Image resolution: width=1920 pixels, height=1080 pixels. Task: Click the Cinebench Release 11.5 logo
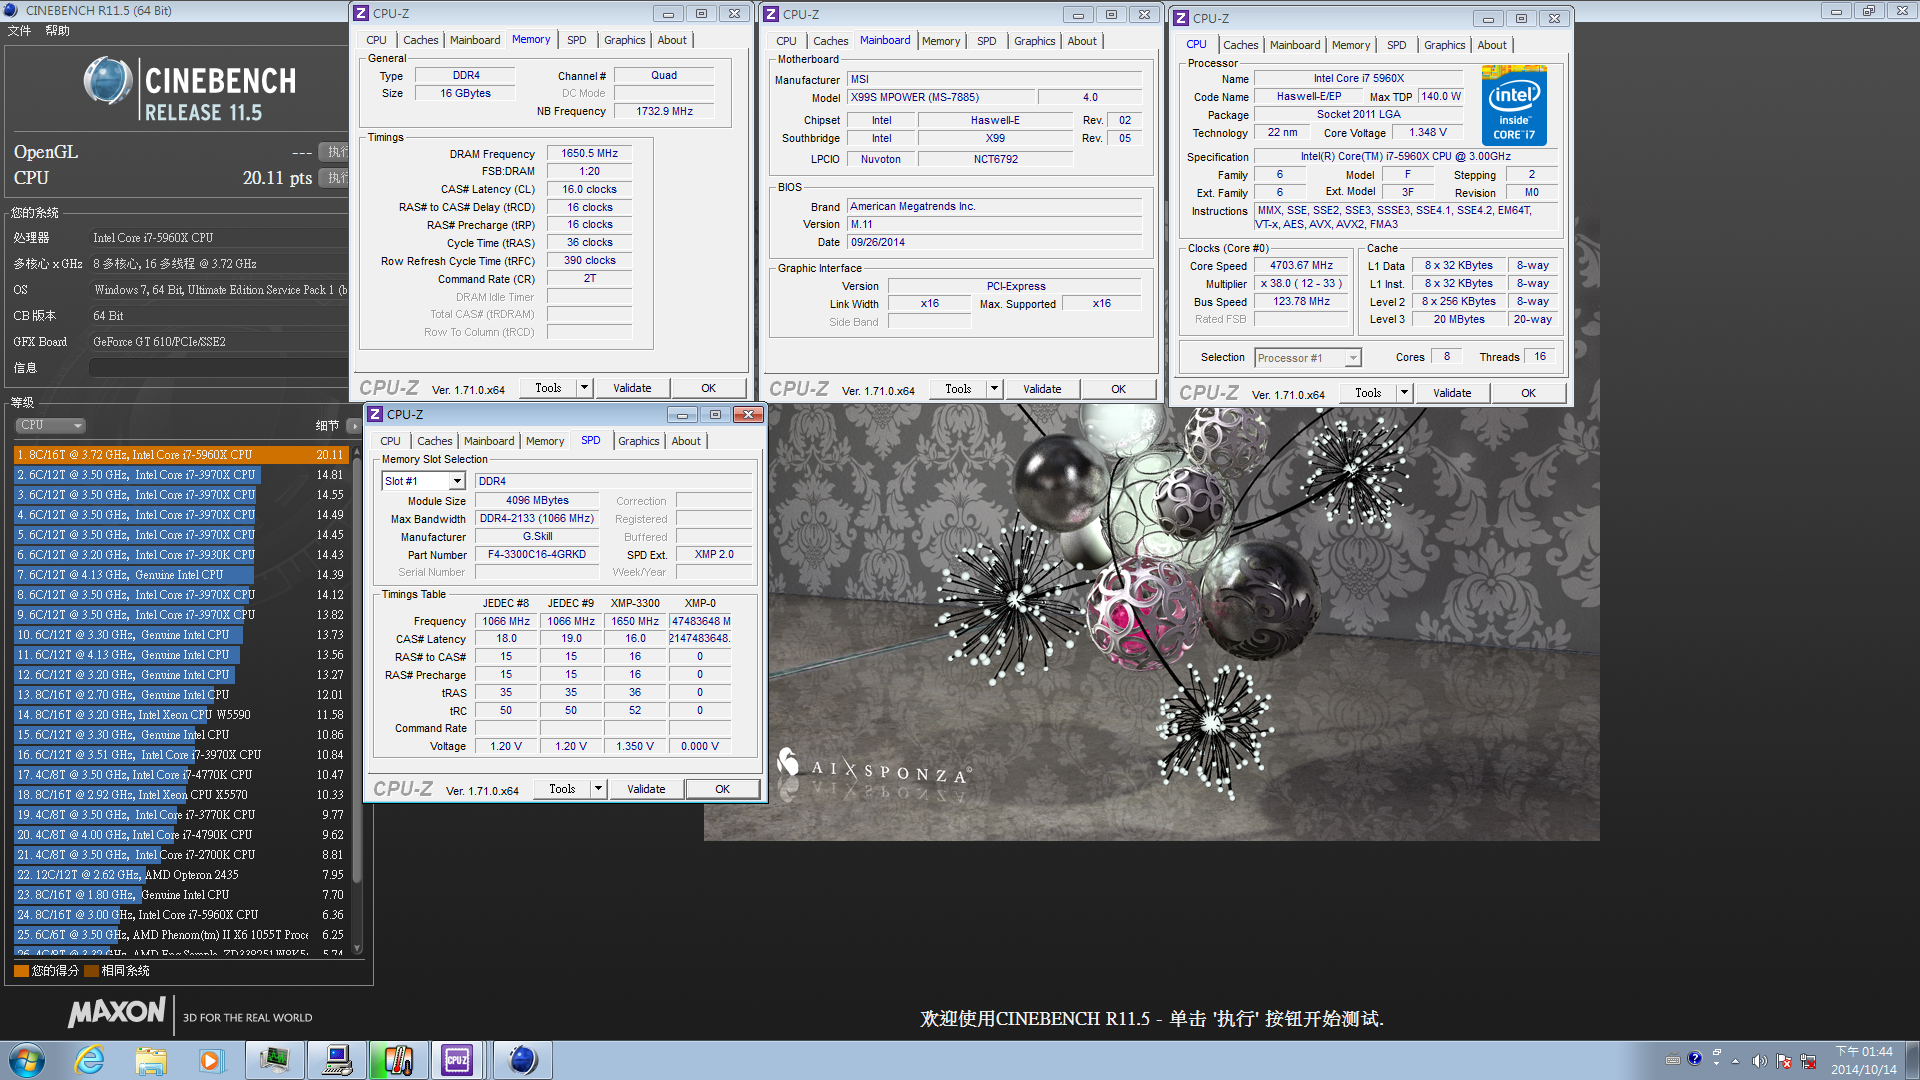point(190,89)
